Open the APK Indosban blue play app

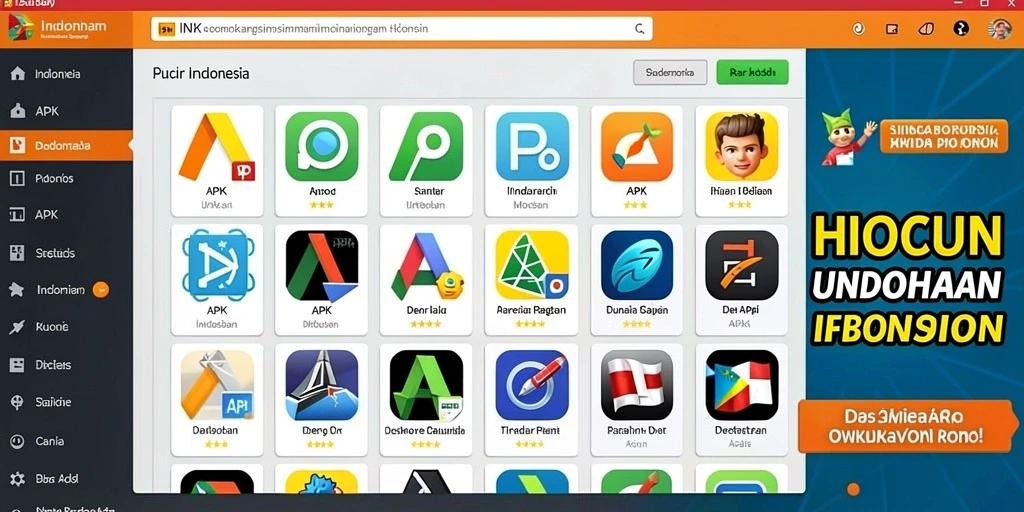click(x=217, y=280)
